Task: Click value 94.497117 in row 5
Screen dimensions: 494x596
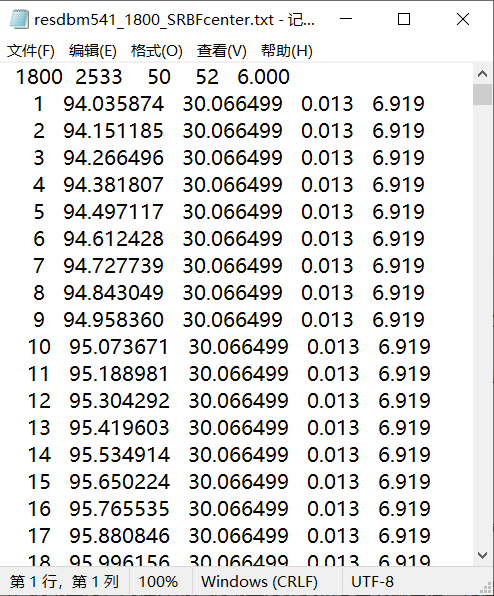Action: click(x=113, y=212)
